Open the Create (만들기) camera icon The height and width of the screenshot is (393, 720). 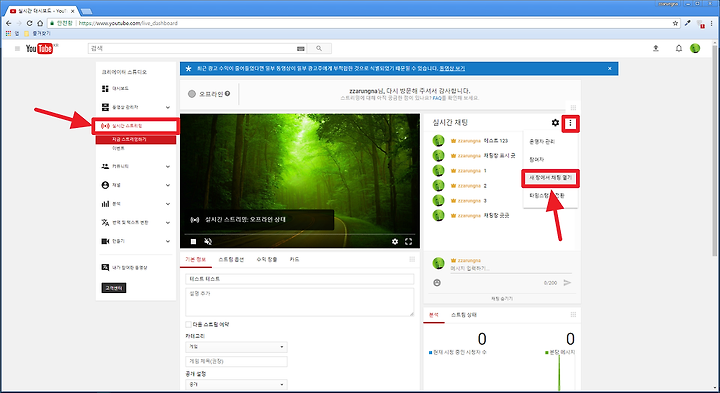(x=105, y=241)
